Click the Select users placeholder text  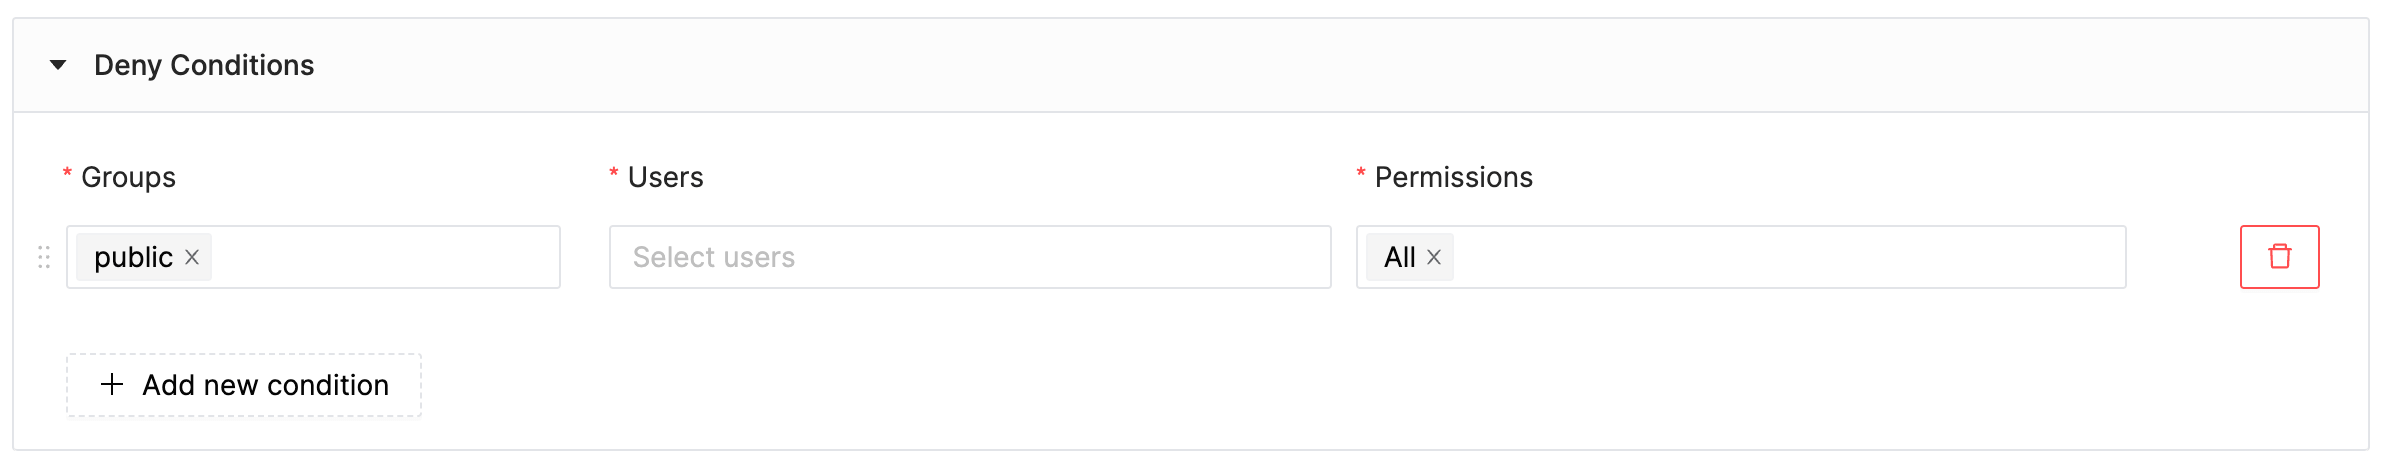pyautogui.click(x=714, y=257)
